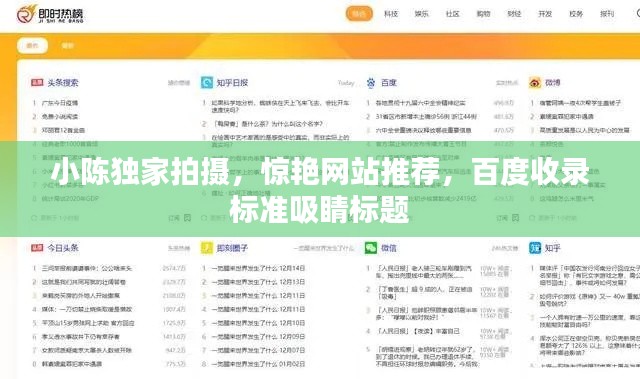Screen dimensions: 640x379
Task: Switch to the 社区 nav tab
Action: pos(452,14)
